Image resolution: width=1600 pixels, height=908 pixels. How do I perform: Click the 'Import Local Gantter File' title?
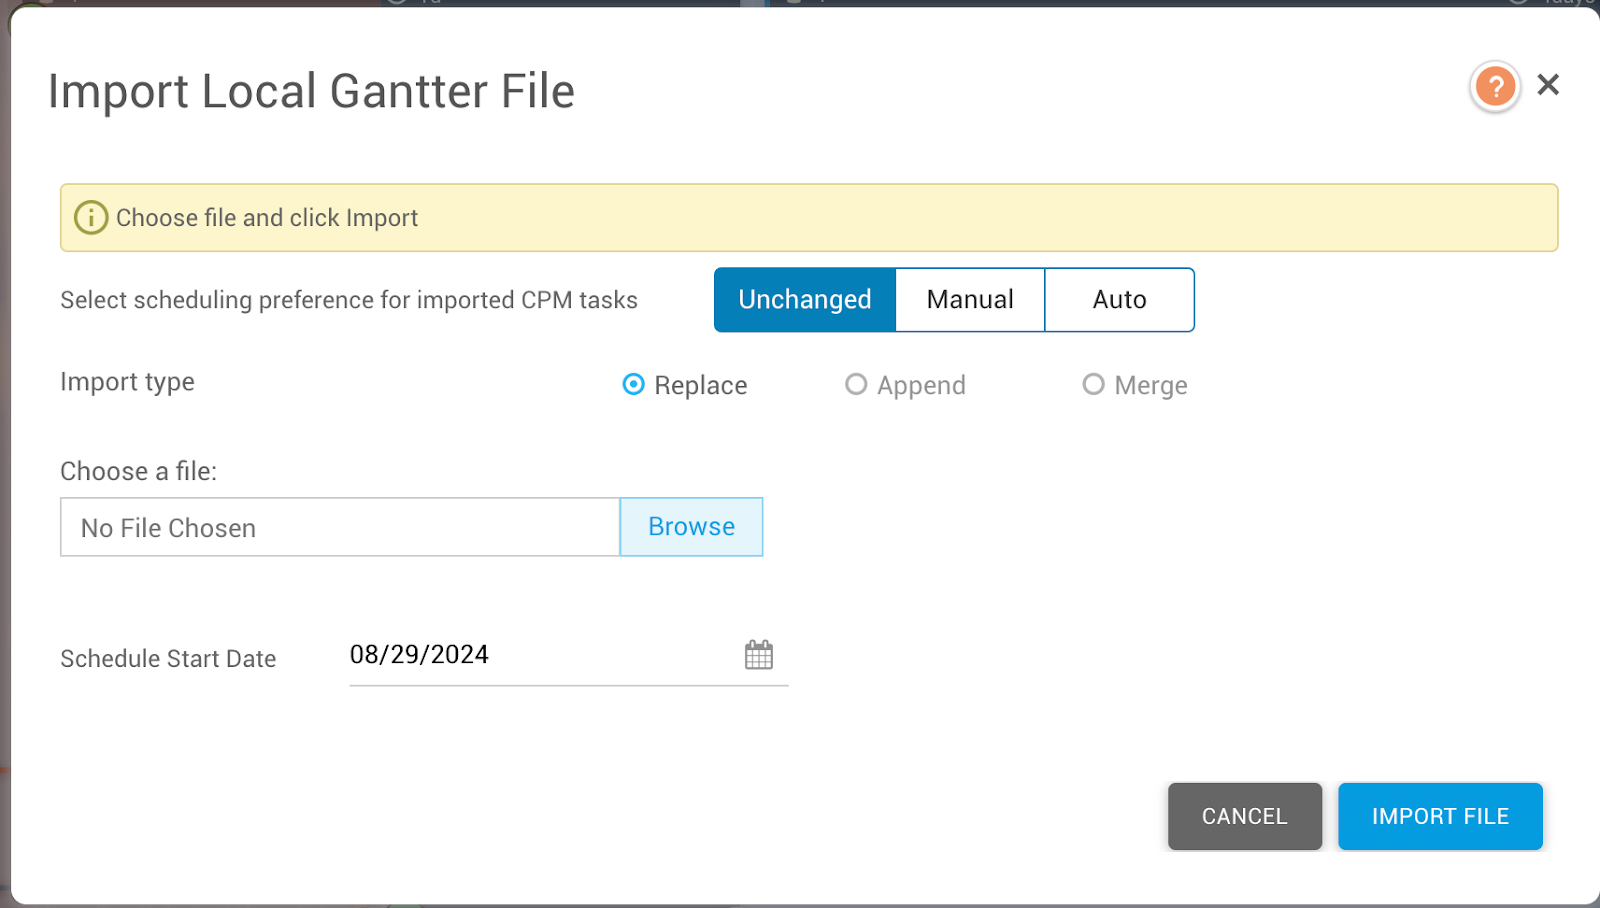click(311, 92)
